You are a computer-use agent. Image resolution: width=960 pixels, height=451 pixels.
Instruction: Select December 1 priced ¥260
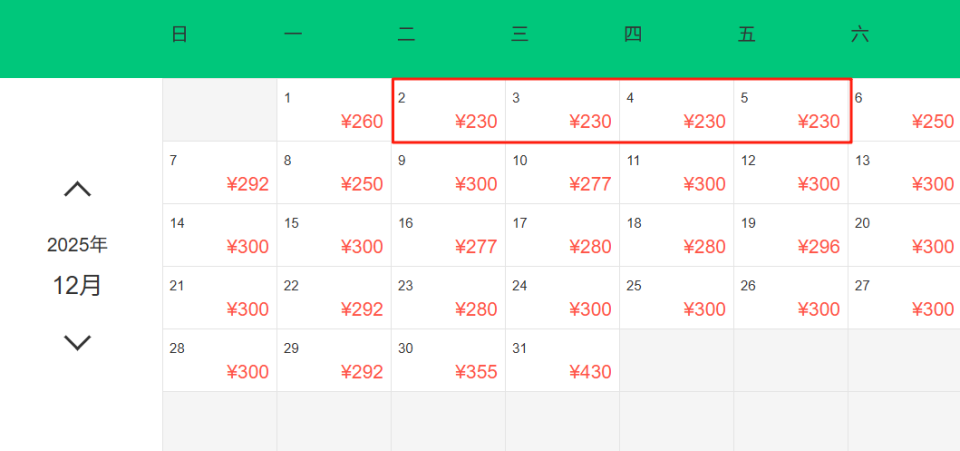[334, 110]
